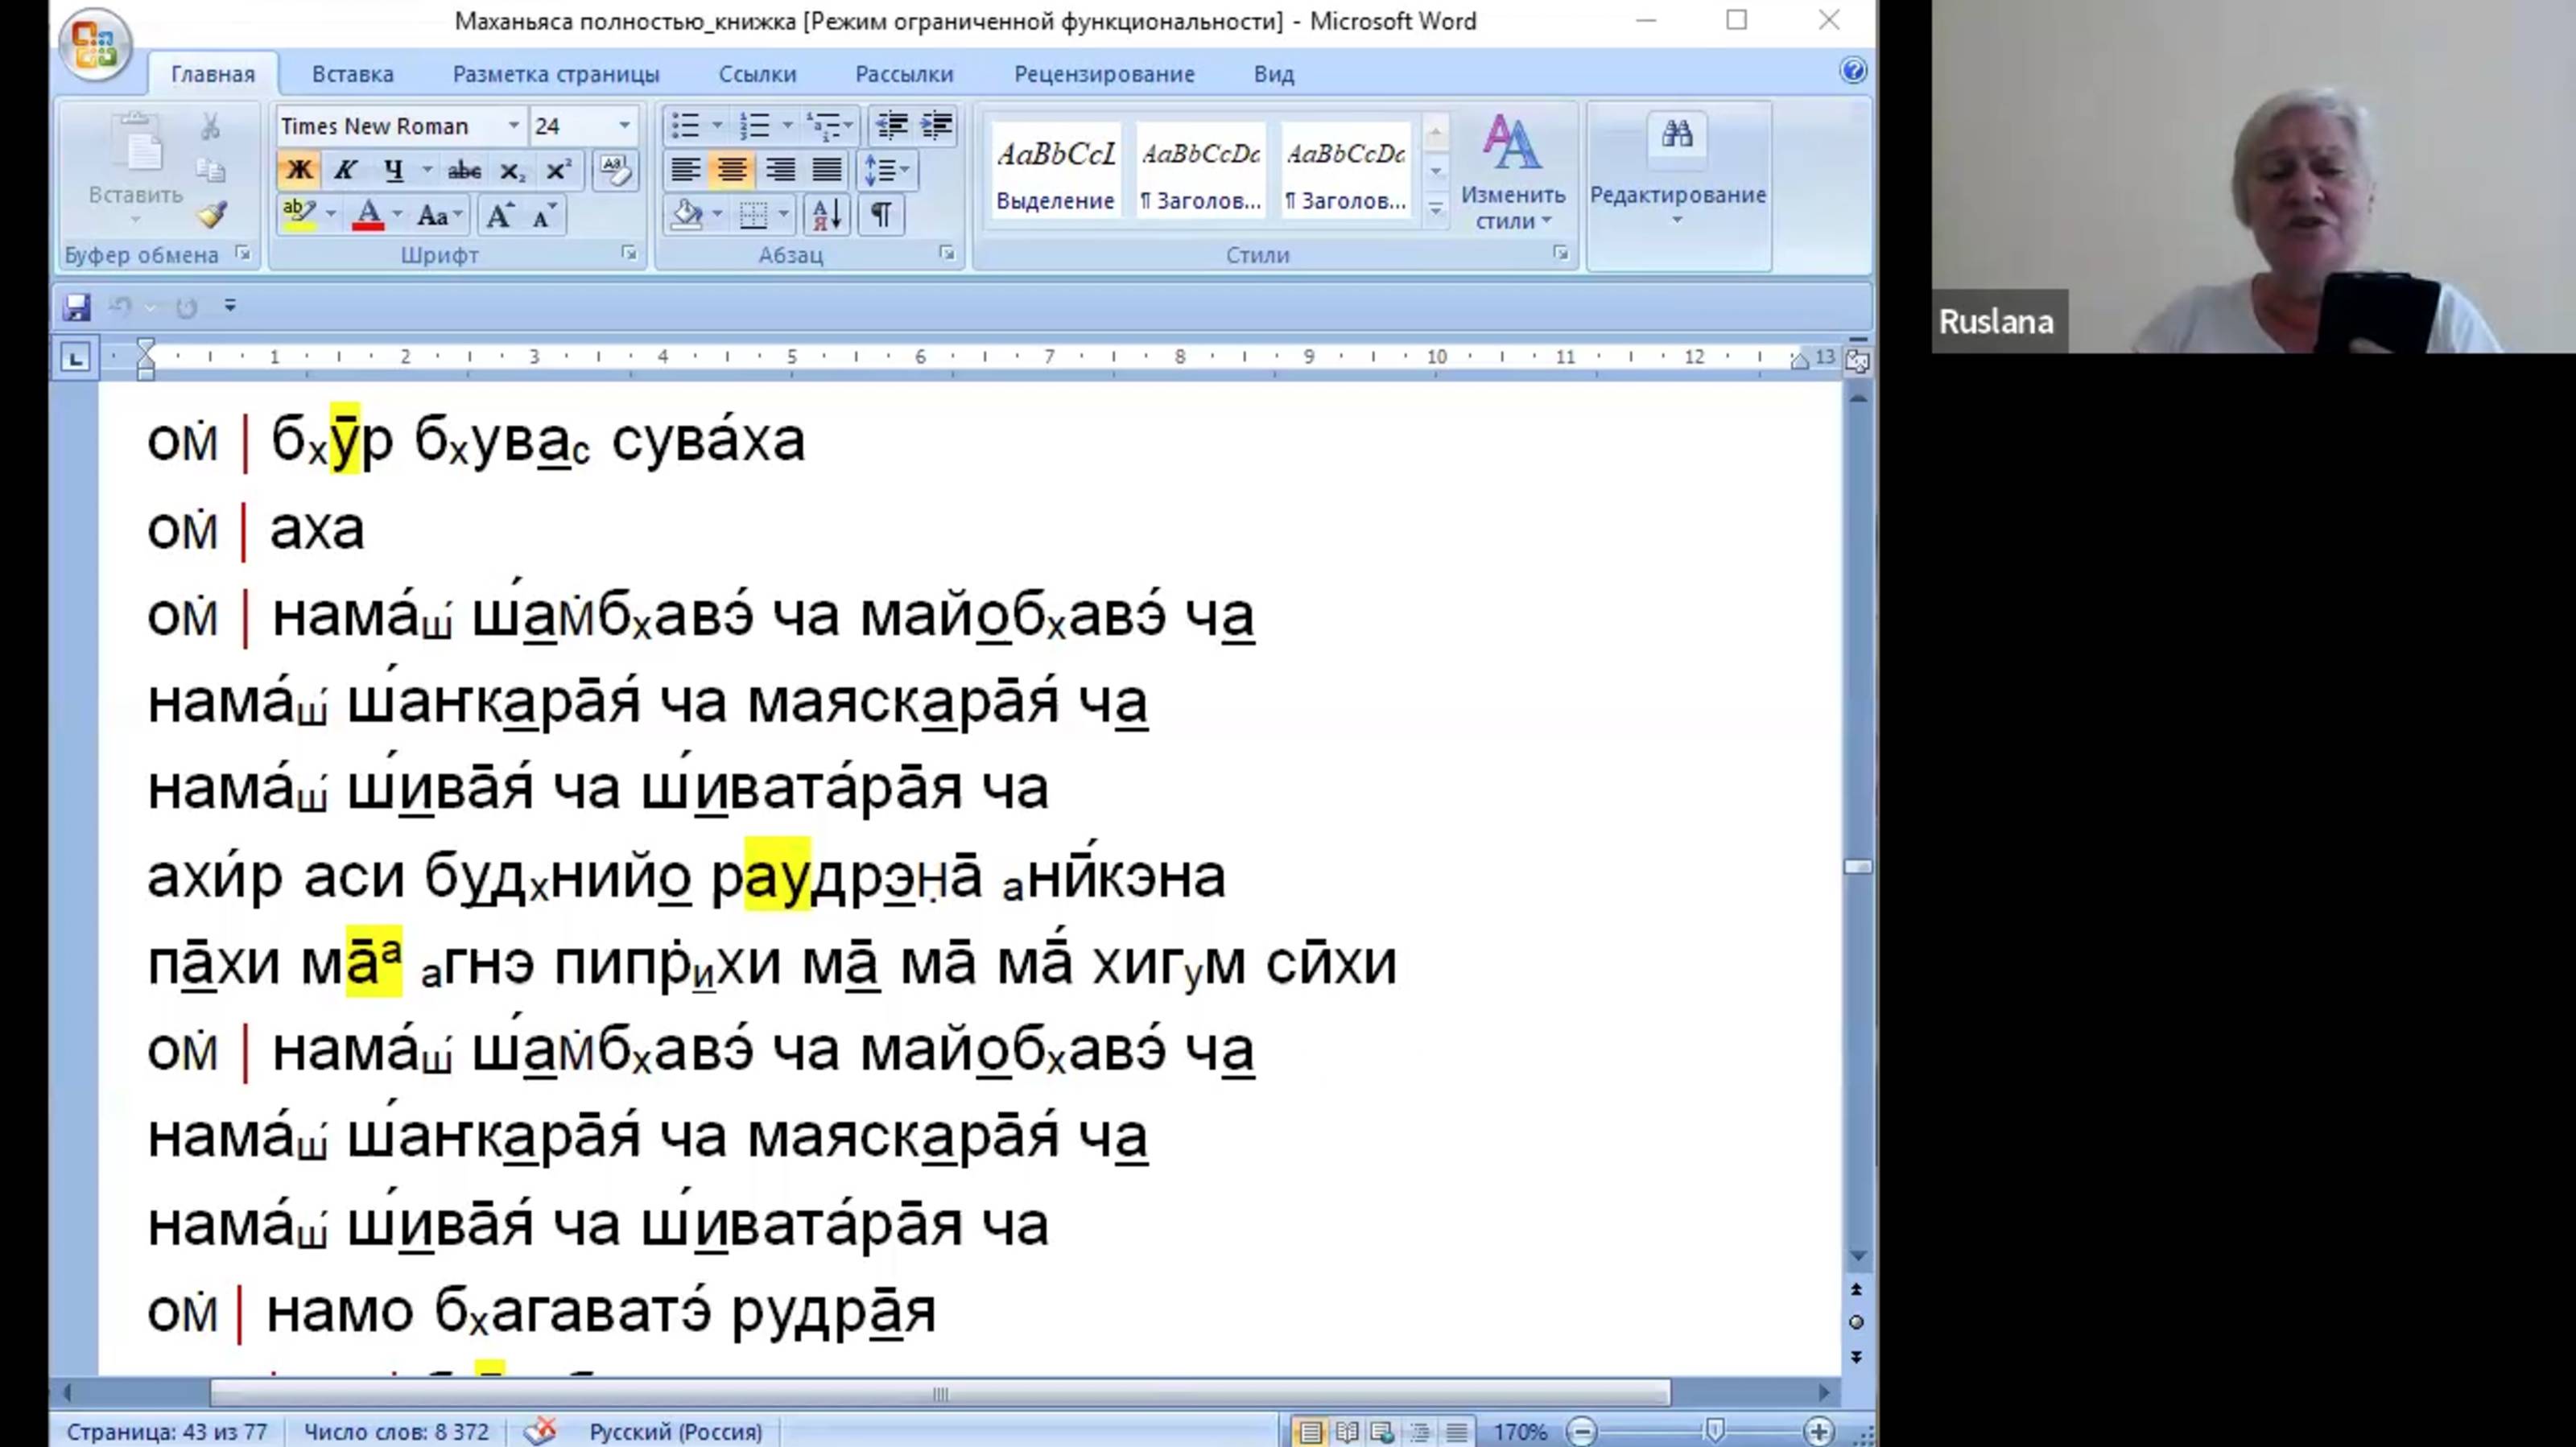Click the Grow Font icon
Screen dimensions: 2576x1447
pos(499,216)
